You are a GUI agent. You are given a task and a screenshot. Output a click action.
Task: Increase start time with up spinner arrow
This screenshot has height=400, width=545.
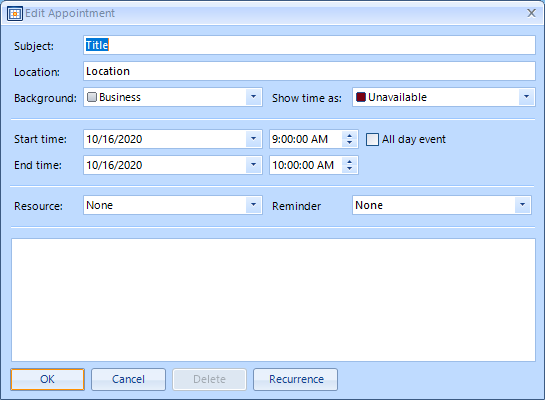click(350, 135)
